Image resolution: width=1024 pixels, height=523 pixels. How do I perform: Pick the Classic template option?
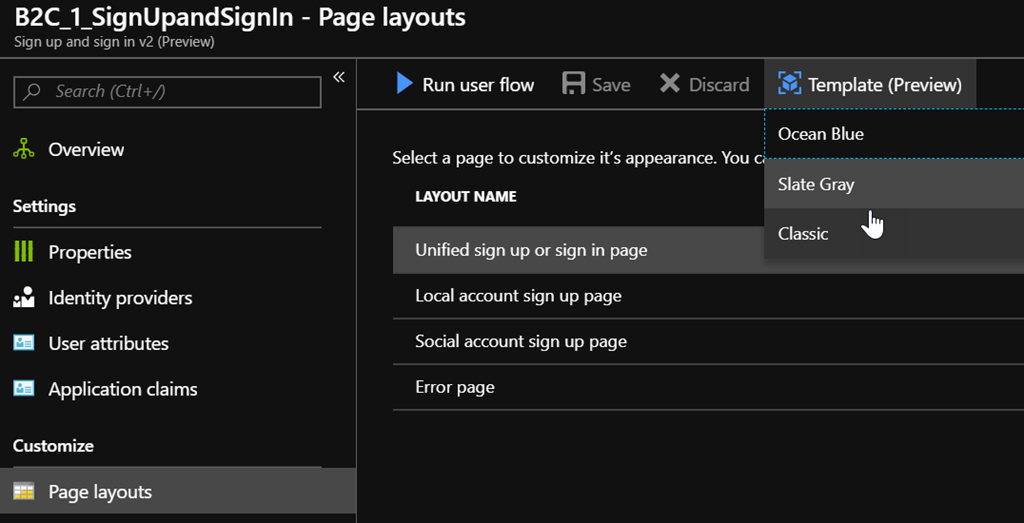803,234
